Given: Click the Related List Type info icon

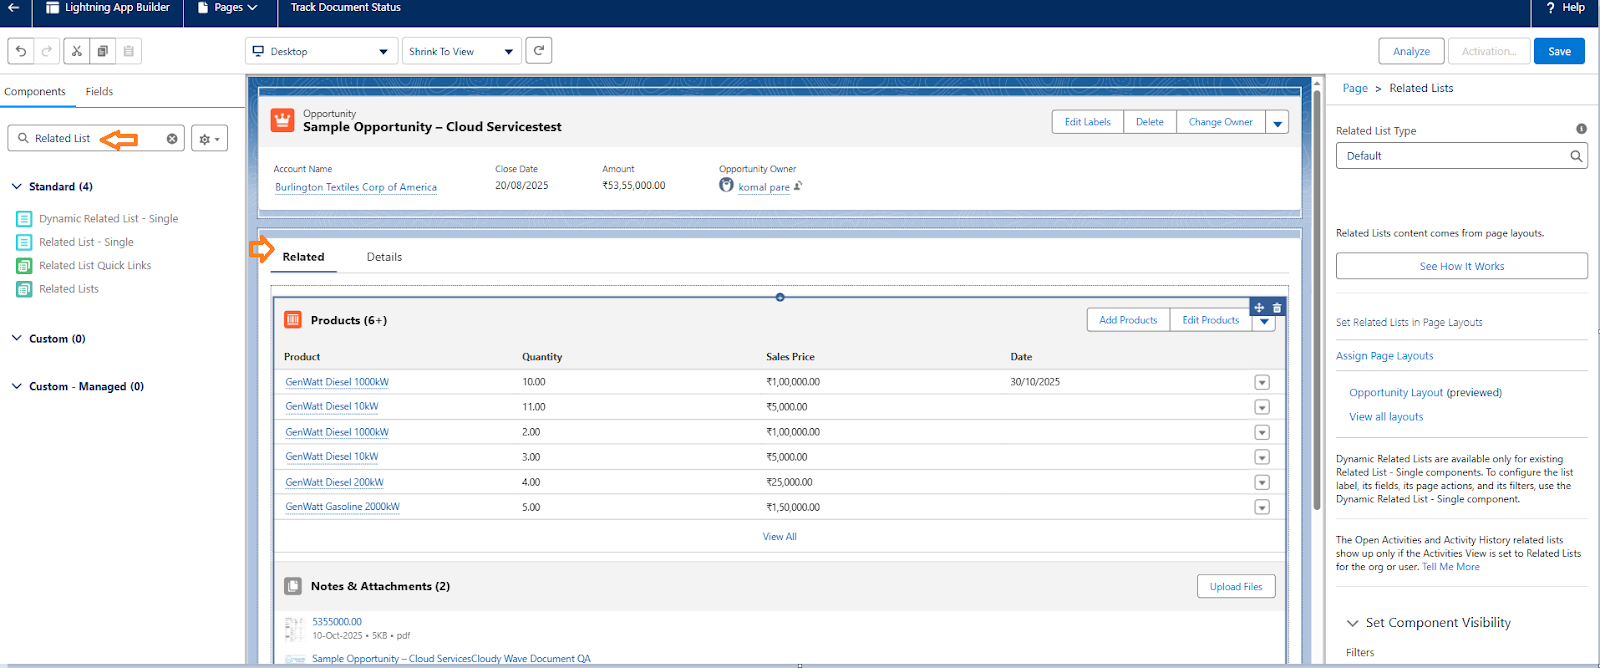Looking at the screenshot, I should click(x=1581, y=129).
